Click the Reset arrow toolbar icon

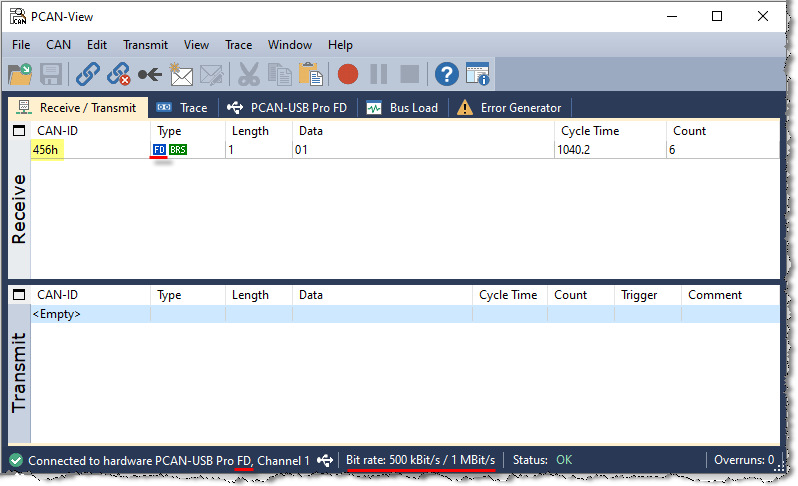pyautogui.click(x=150, y=75)
